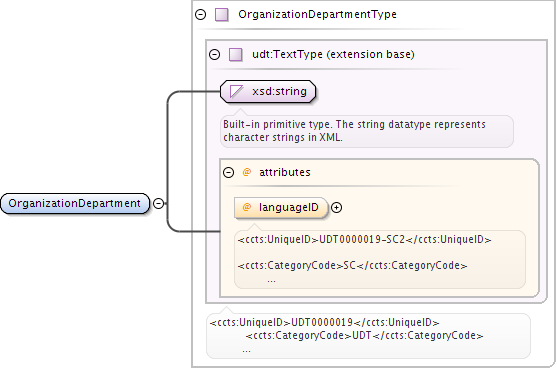Image resolution: width=557 pixels, height=369 pixels.
Task: Click the @ icon inside languageID node
Action: click(247, 207)
